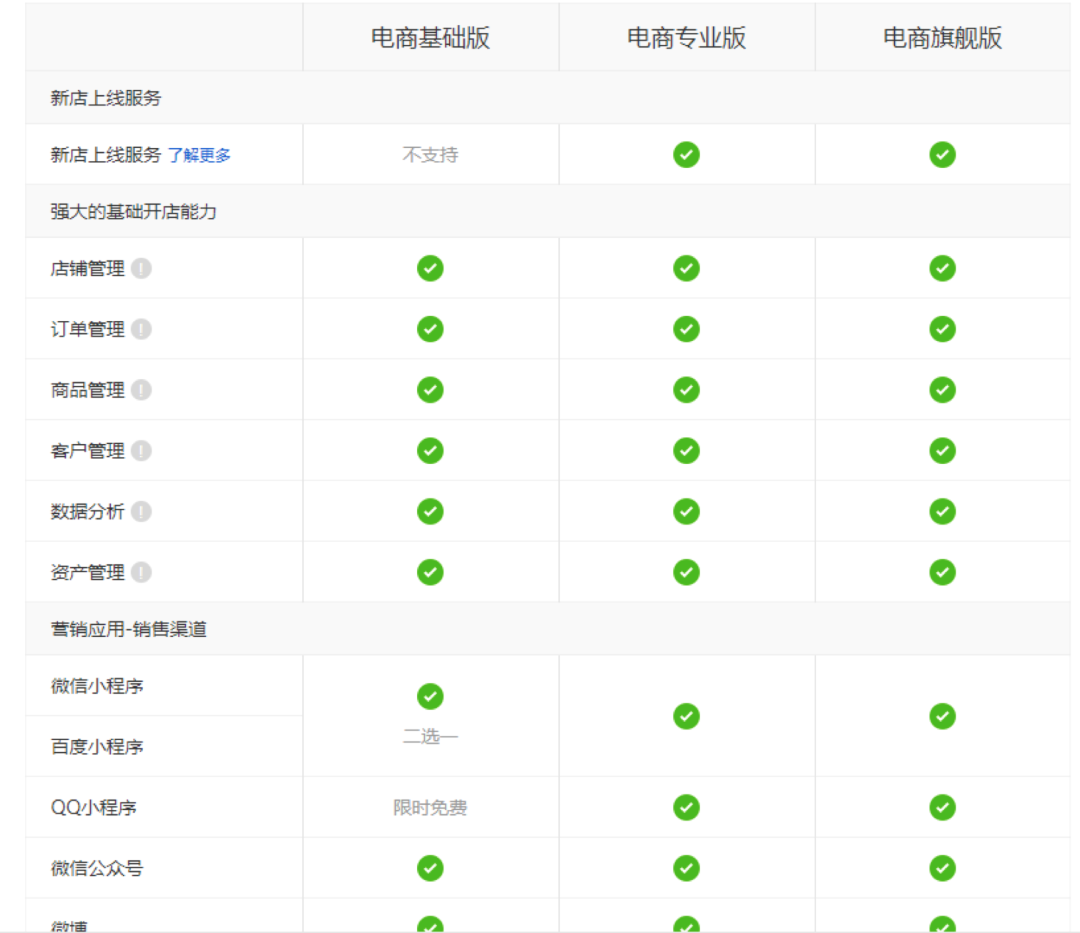
Task: Click the 二选一 text under 电商基础版
Action: point(430,737)
